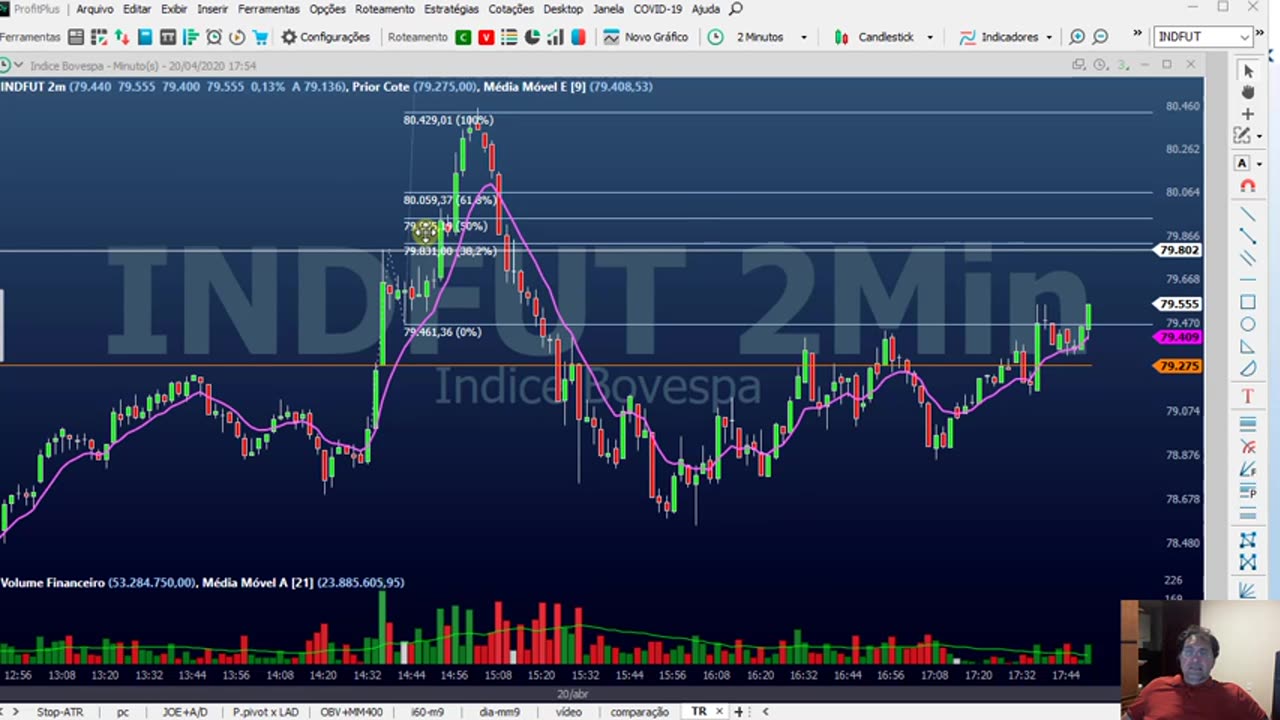Click the blue book toolbar icon
The image size is (1280, 720).
[145, 37]
